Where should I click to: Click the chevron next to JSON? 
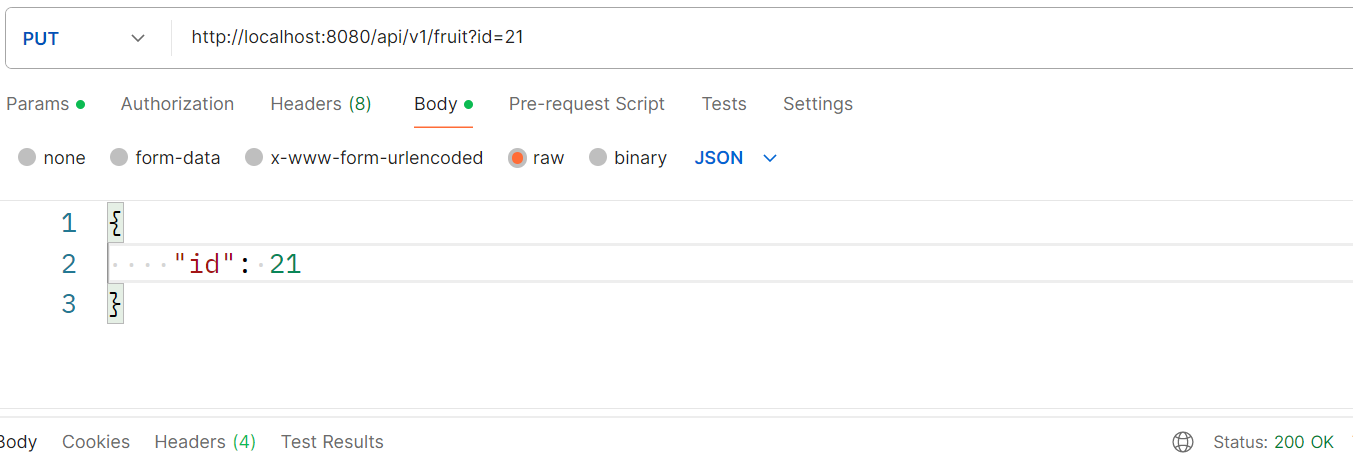coord(770,158)
